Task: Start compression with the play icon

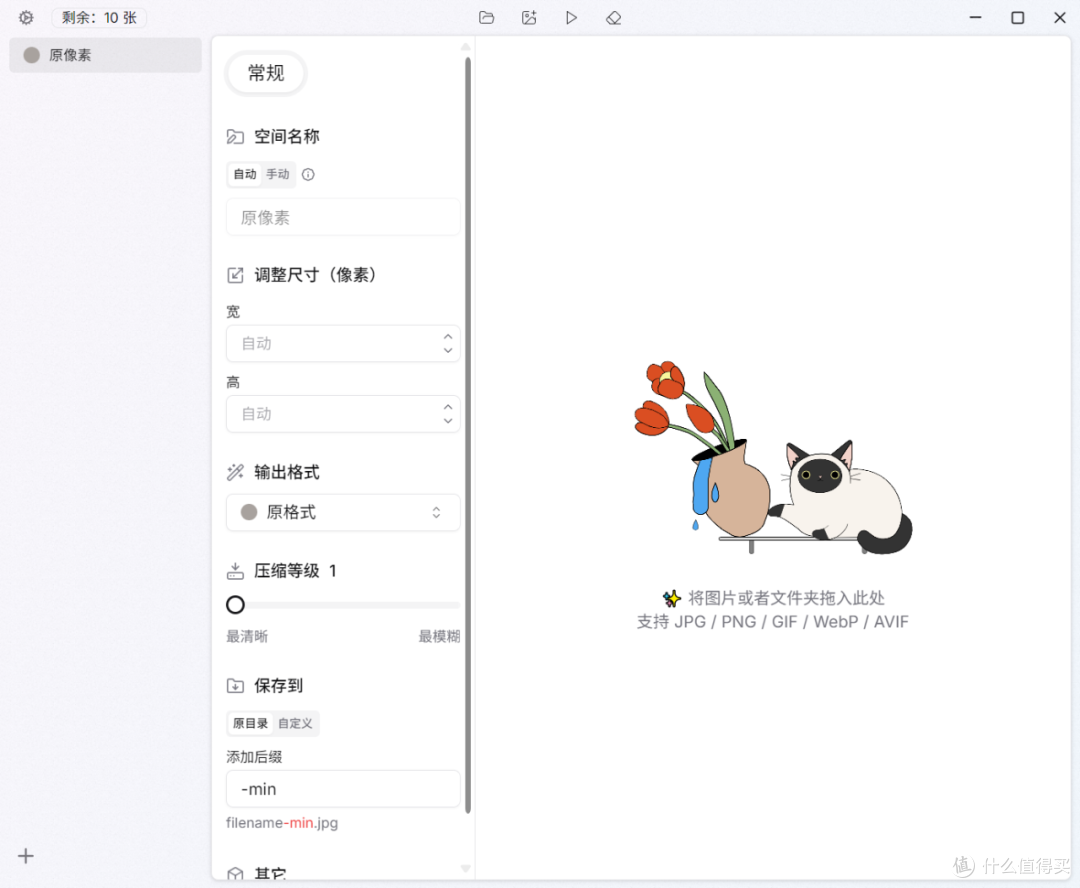Action: tap(571, 18)
